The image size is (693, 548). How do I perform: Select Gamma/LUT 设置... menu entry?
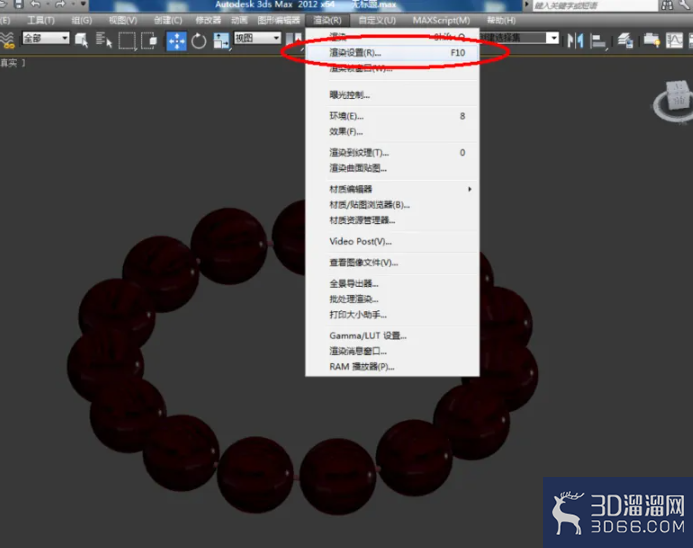(392, 336)
